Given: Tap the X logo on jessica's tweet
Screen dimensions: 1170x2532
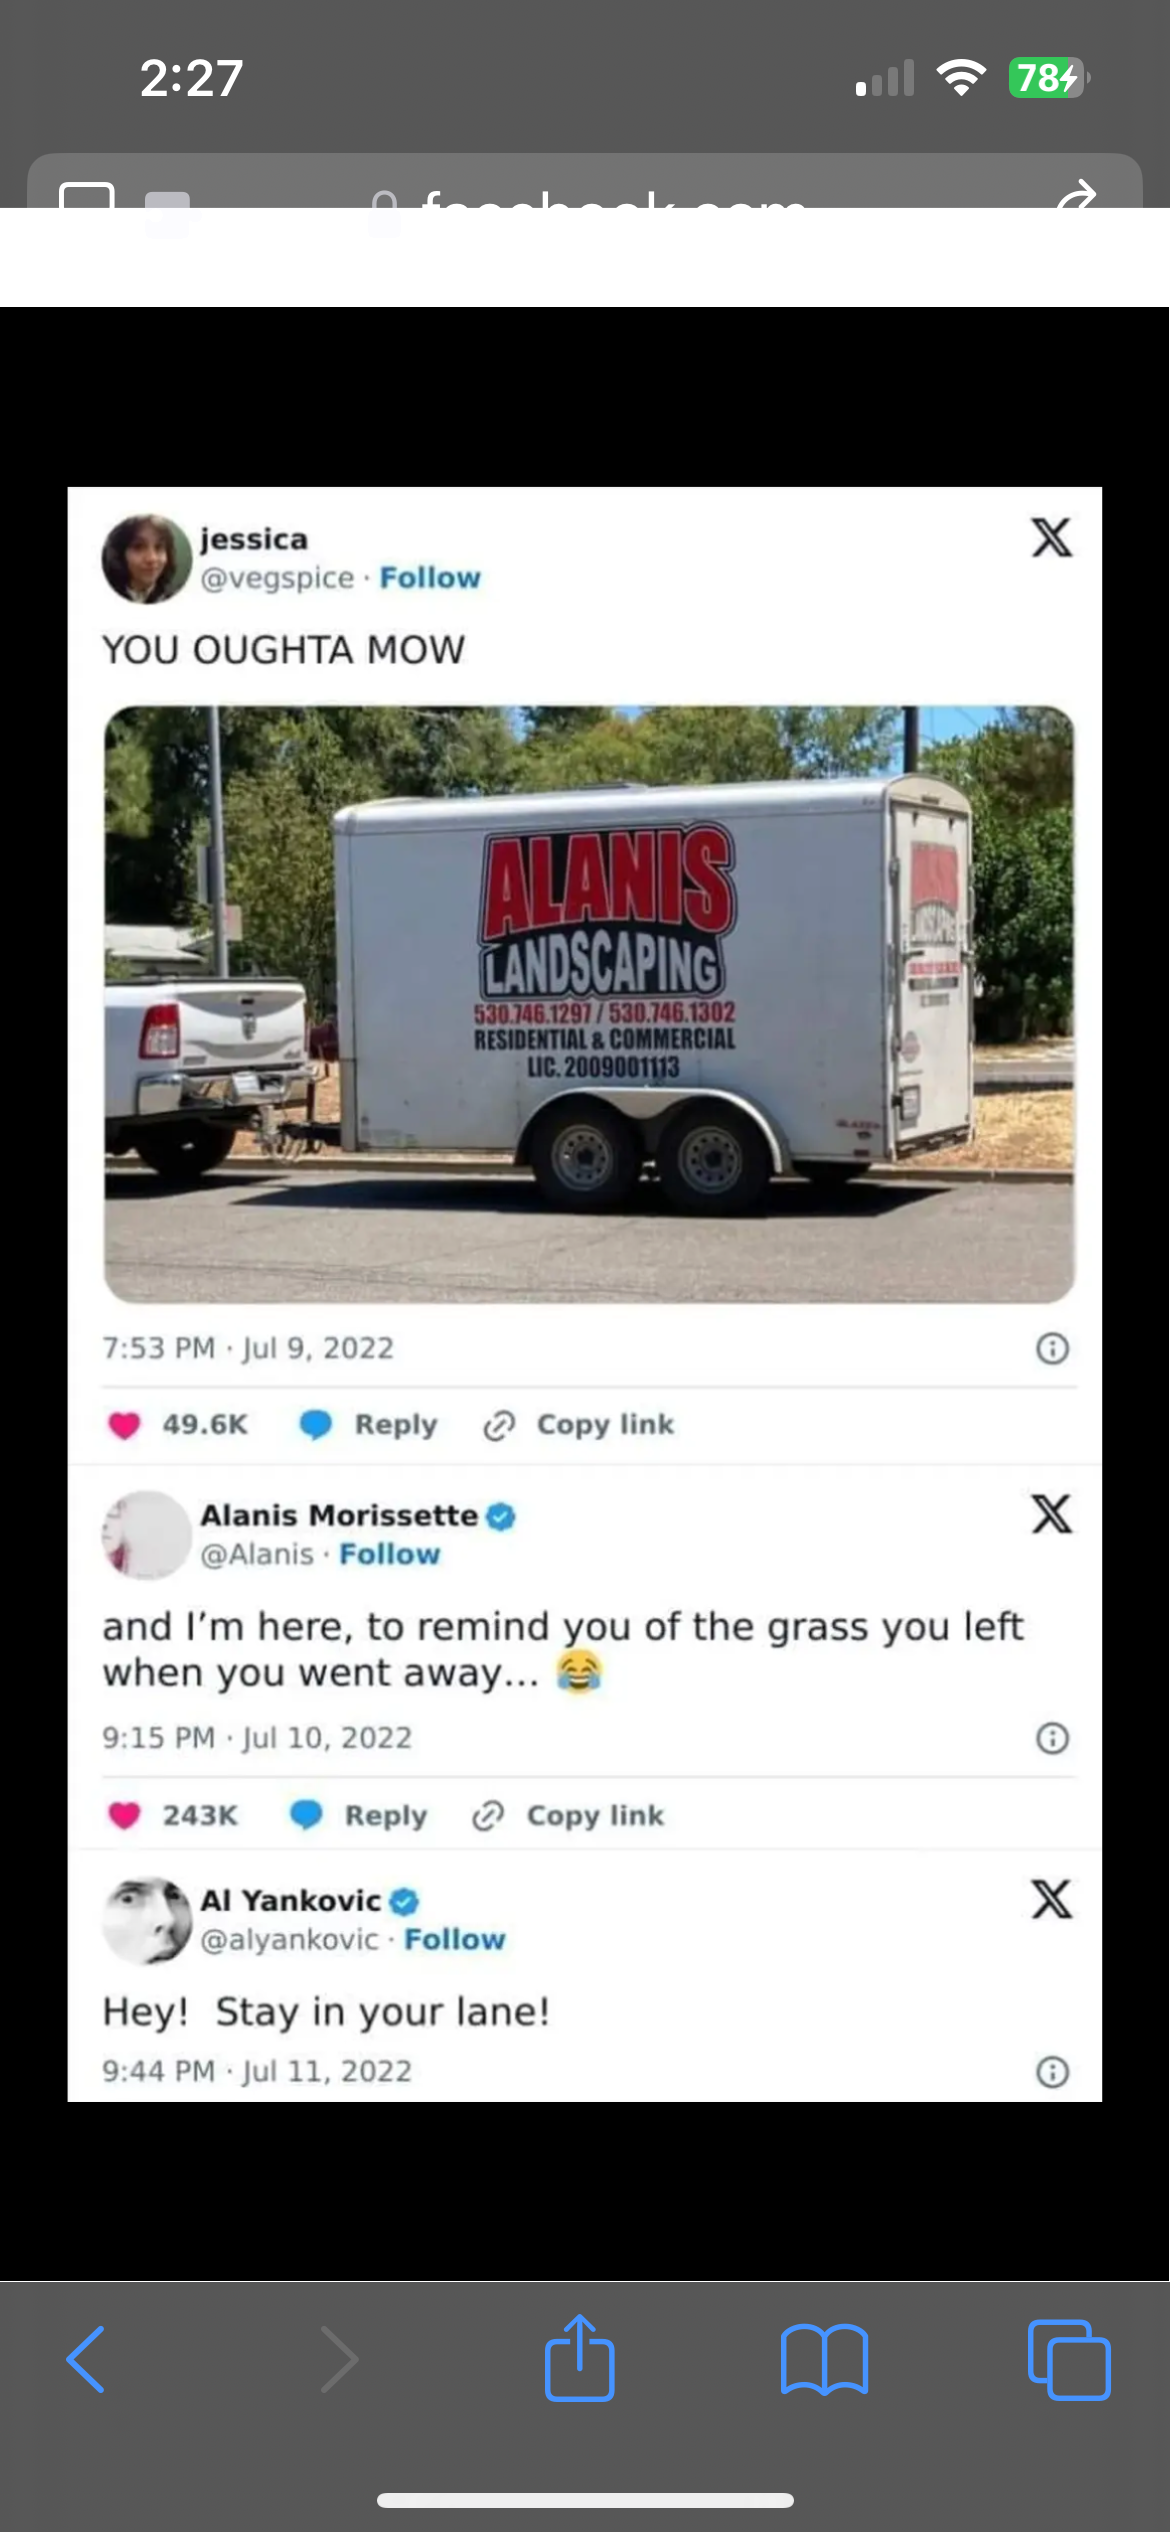Looking at the screenshot, I should [x=1051, y=537].
